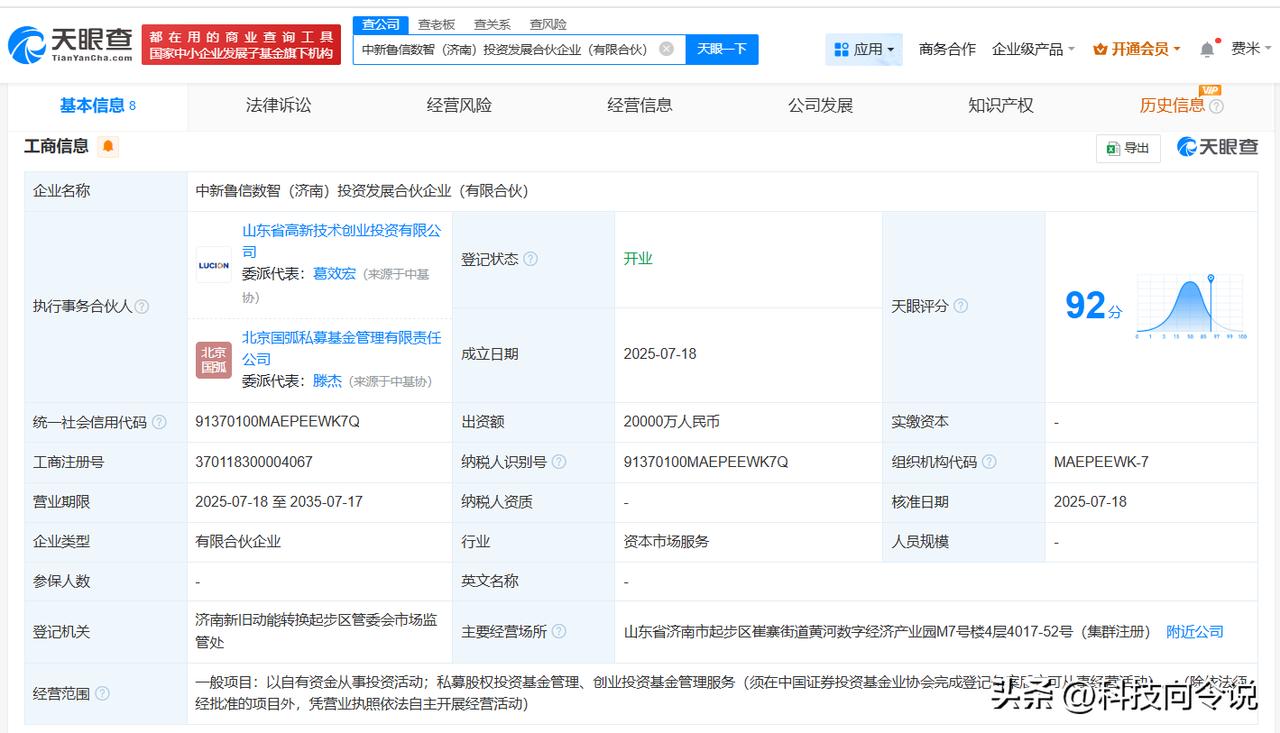Open the help icon beside 历史信息 tab
This screenshot has height=733, width=1280.
coord(1216,106)
